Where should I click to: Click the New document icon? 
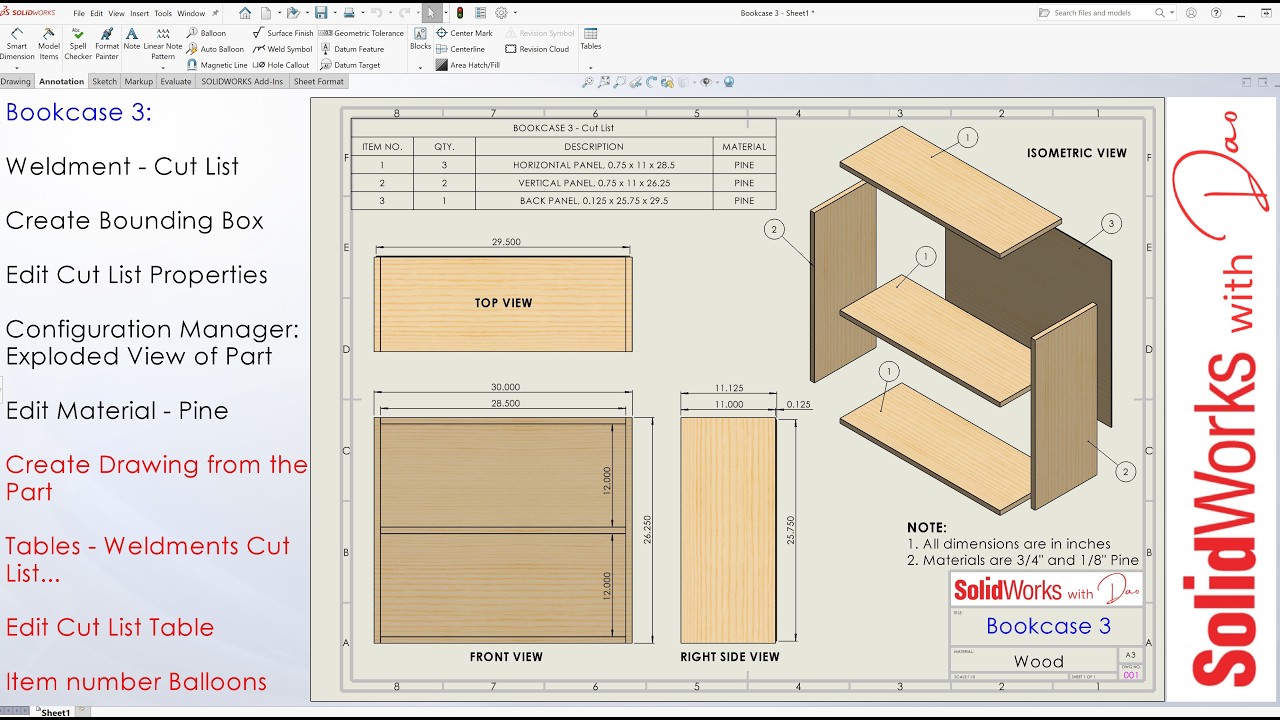click(x=266, y=13)
